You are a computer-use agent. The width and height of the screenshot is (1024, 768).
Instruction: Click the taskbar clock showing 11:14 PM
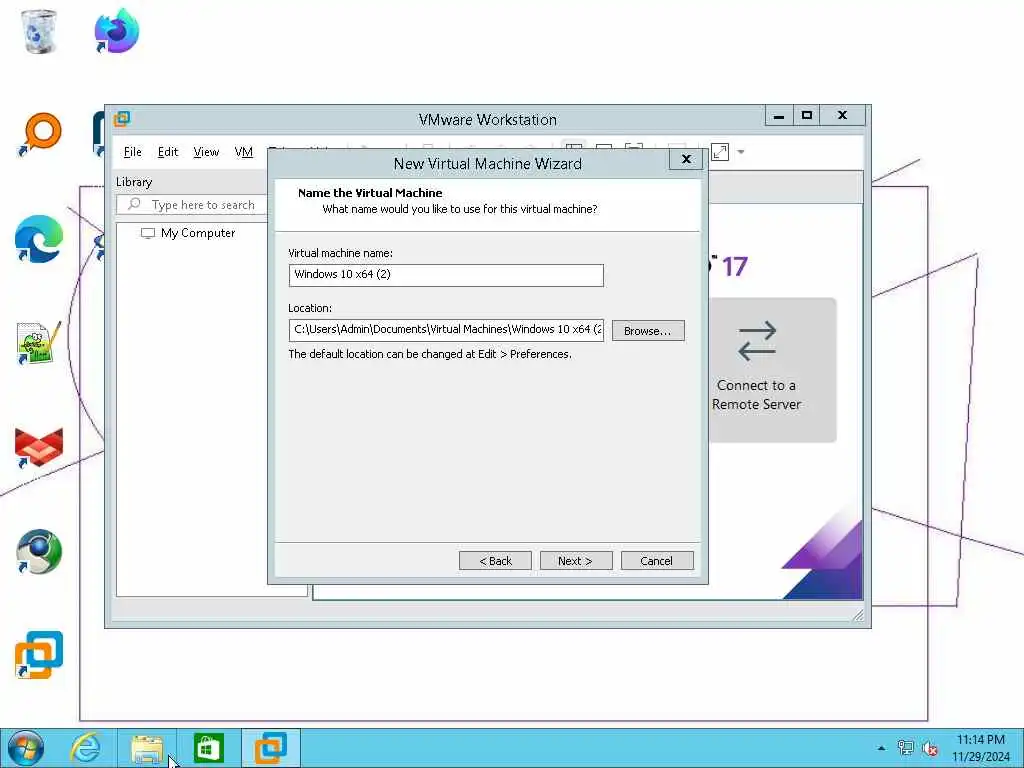pyautogui.click(x=980, y=739)
